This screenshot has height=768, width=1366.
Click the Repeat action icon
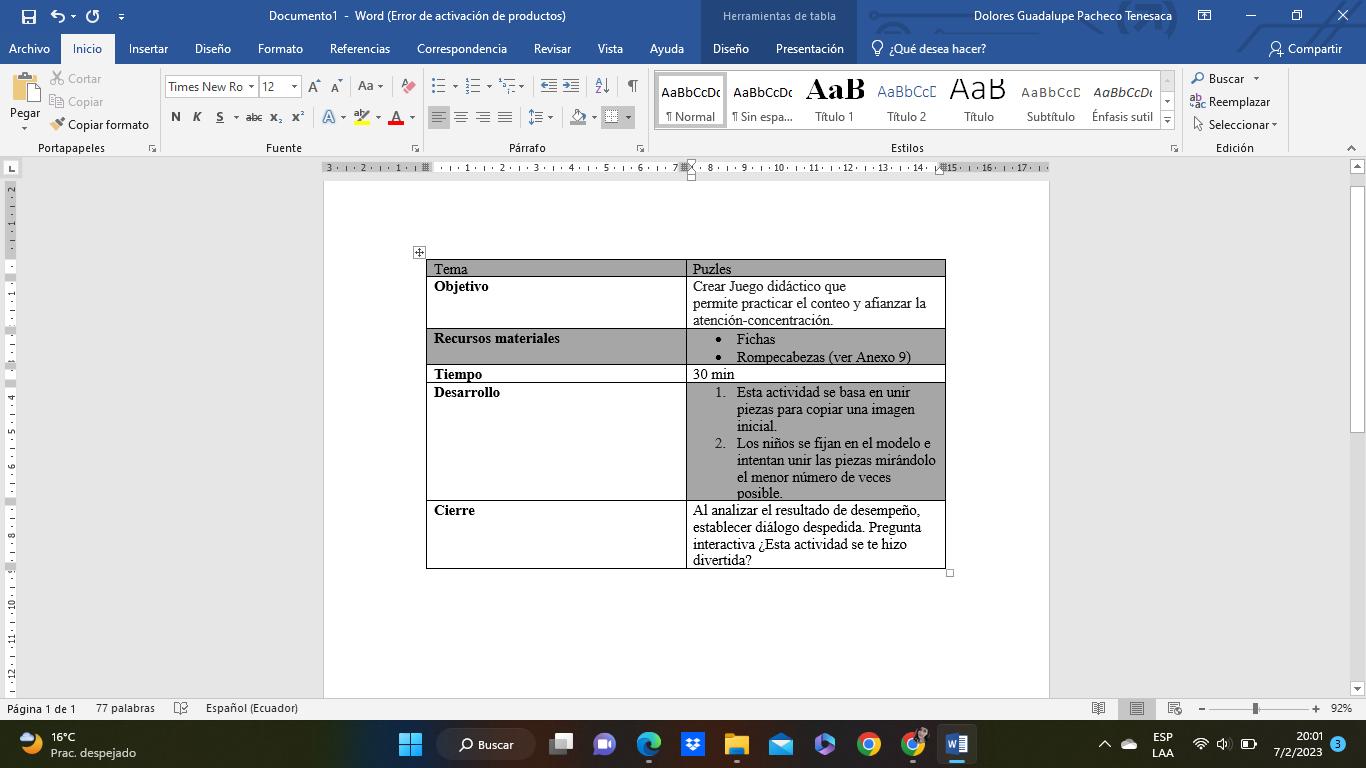[x=93, y=16]
